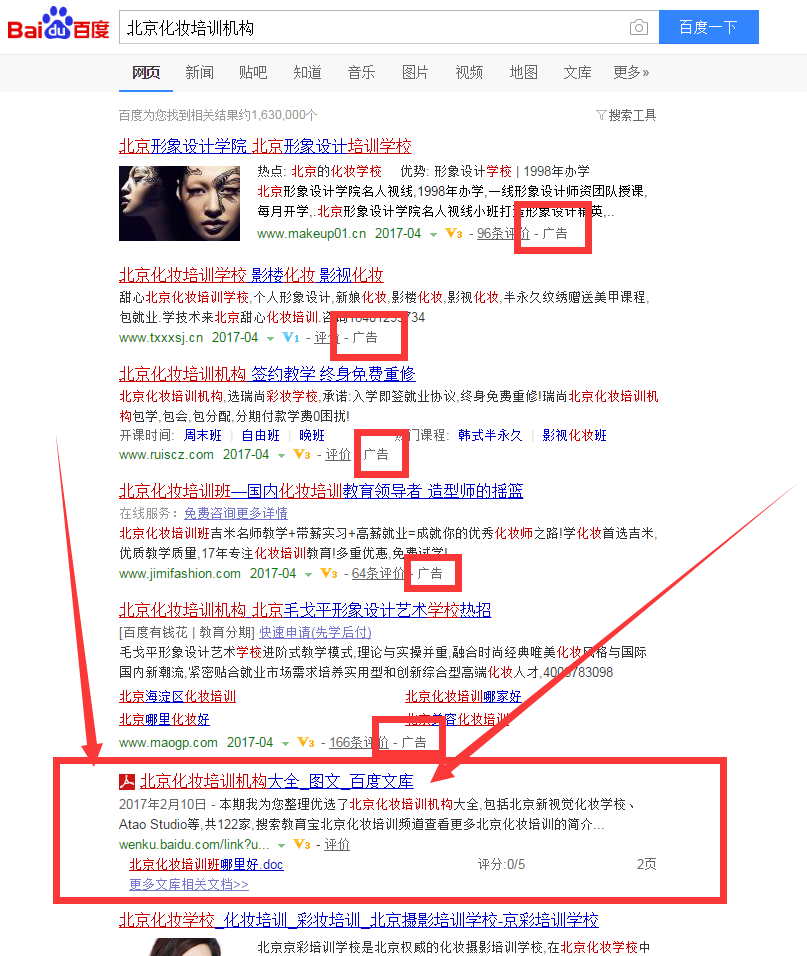Click V3 badge on jimifashion.com result
Image resolution: width=807 pixels, height=956 pixels.
coord(329,573)
